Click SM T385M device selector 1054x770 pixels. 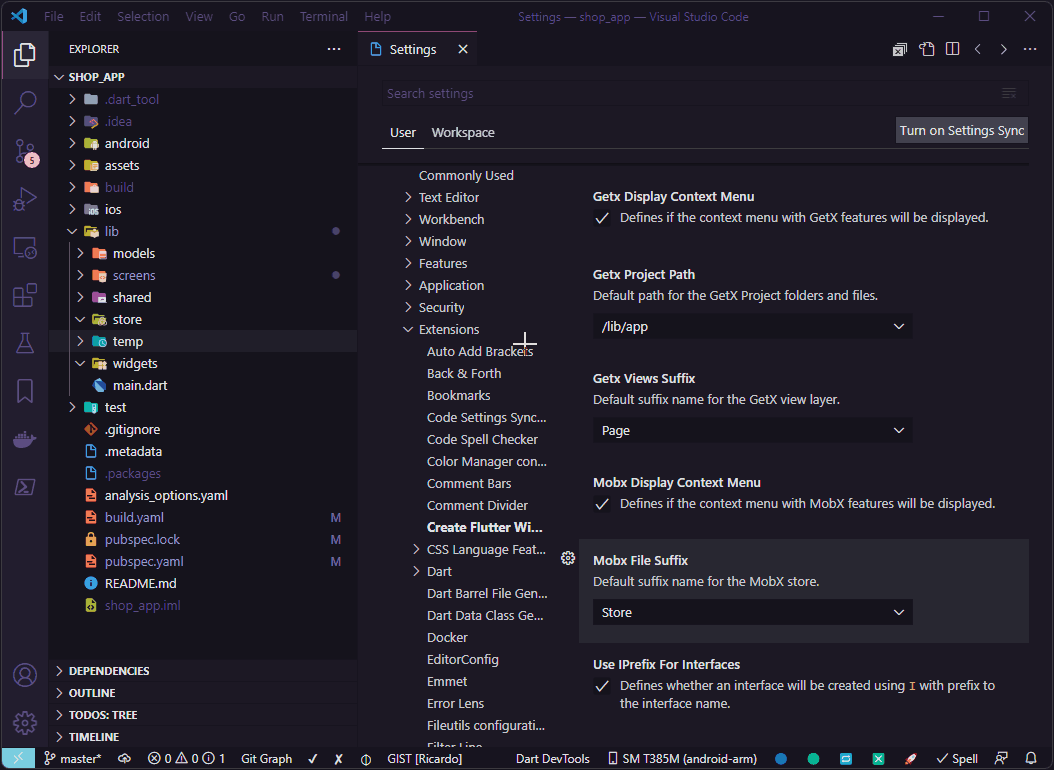coord(682,759)
